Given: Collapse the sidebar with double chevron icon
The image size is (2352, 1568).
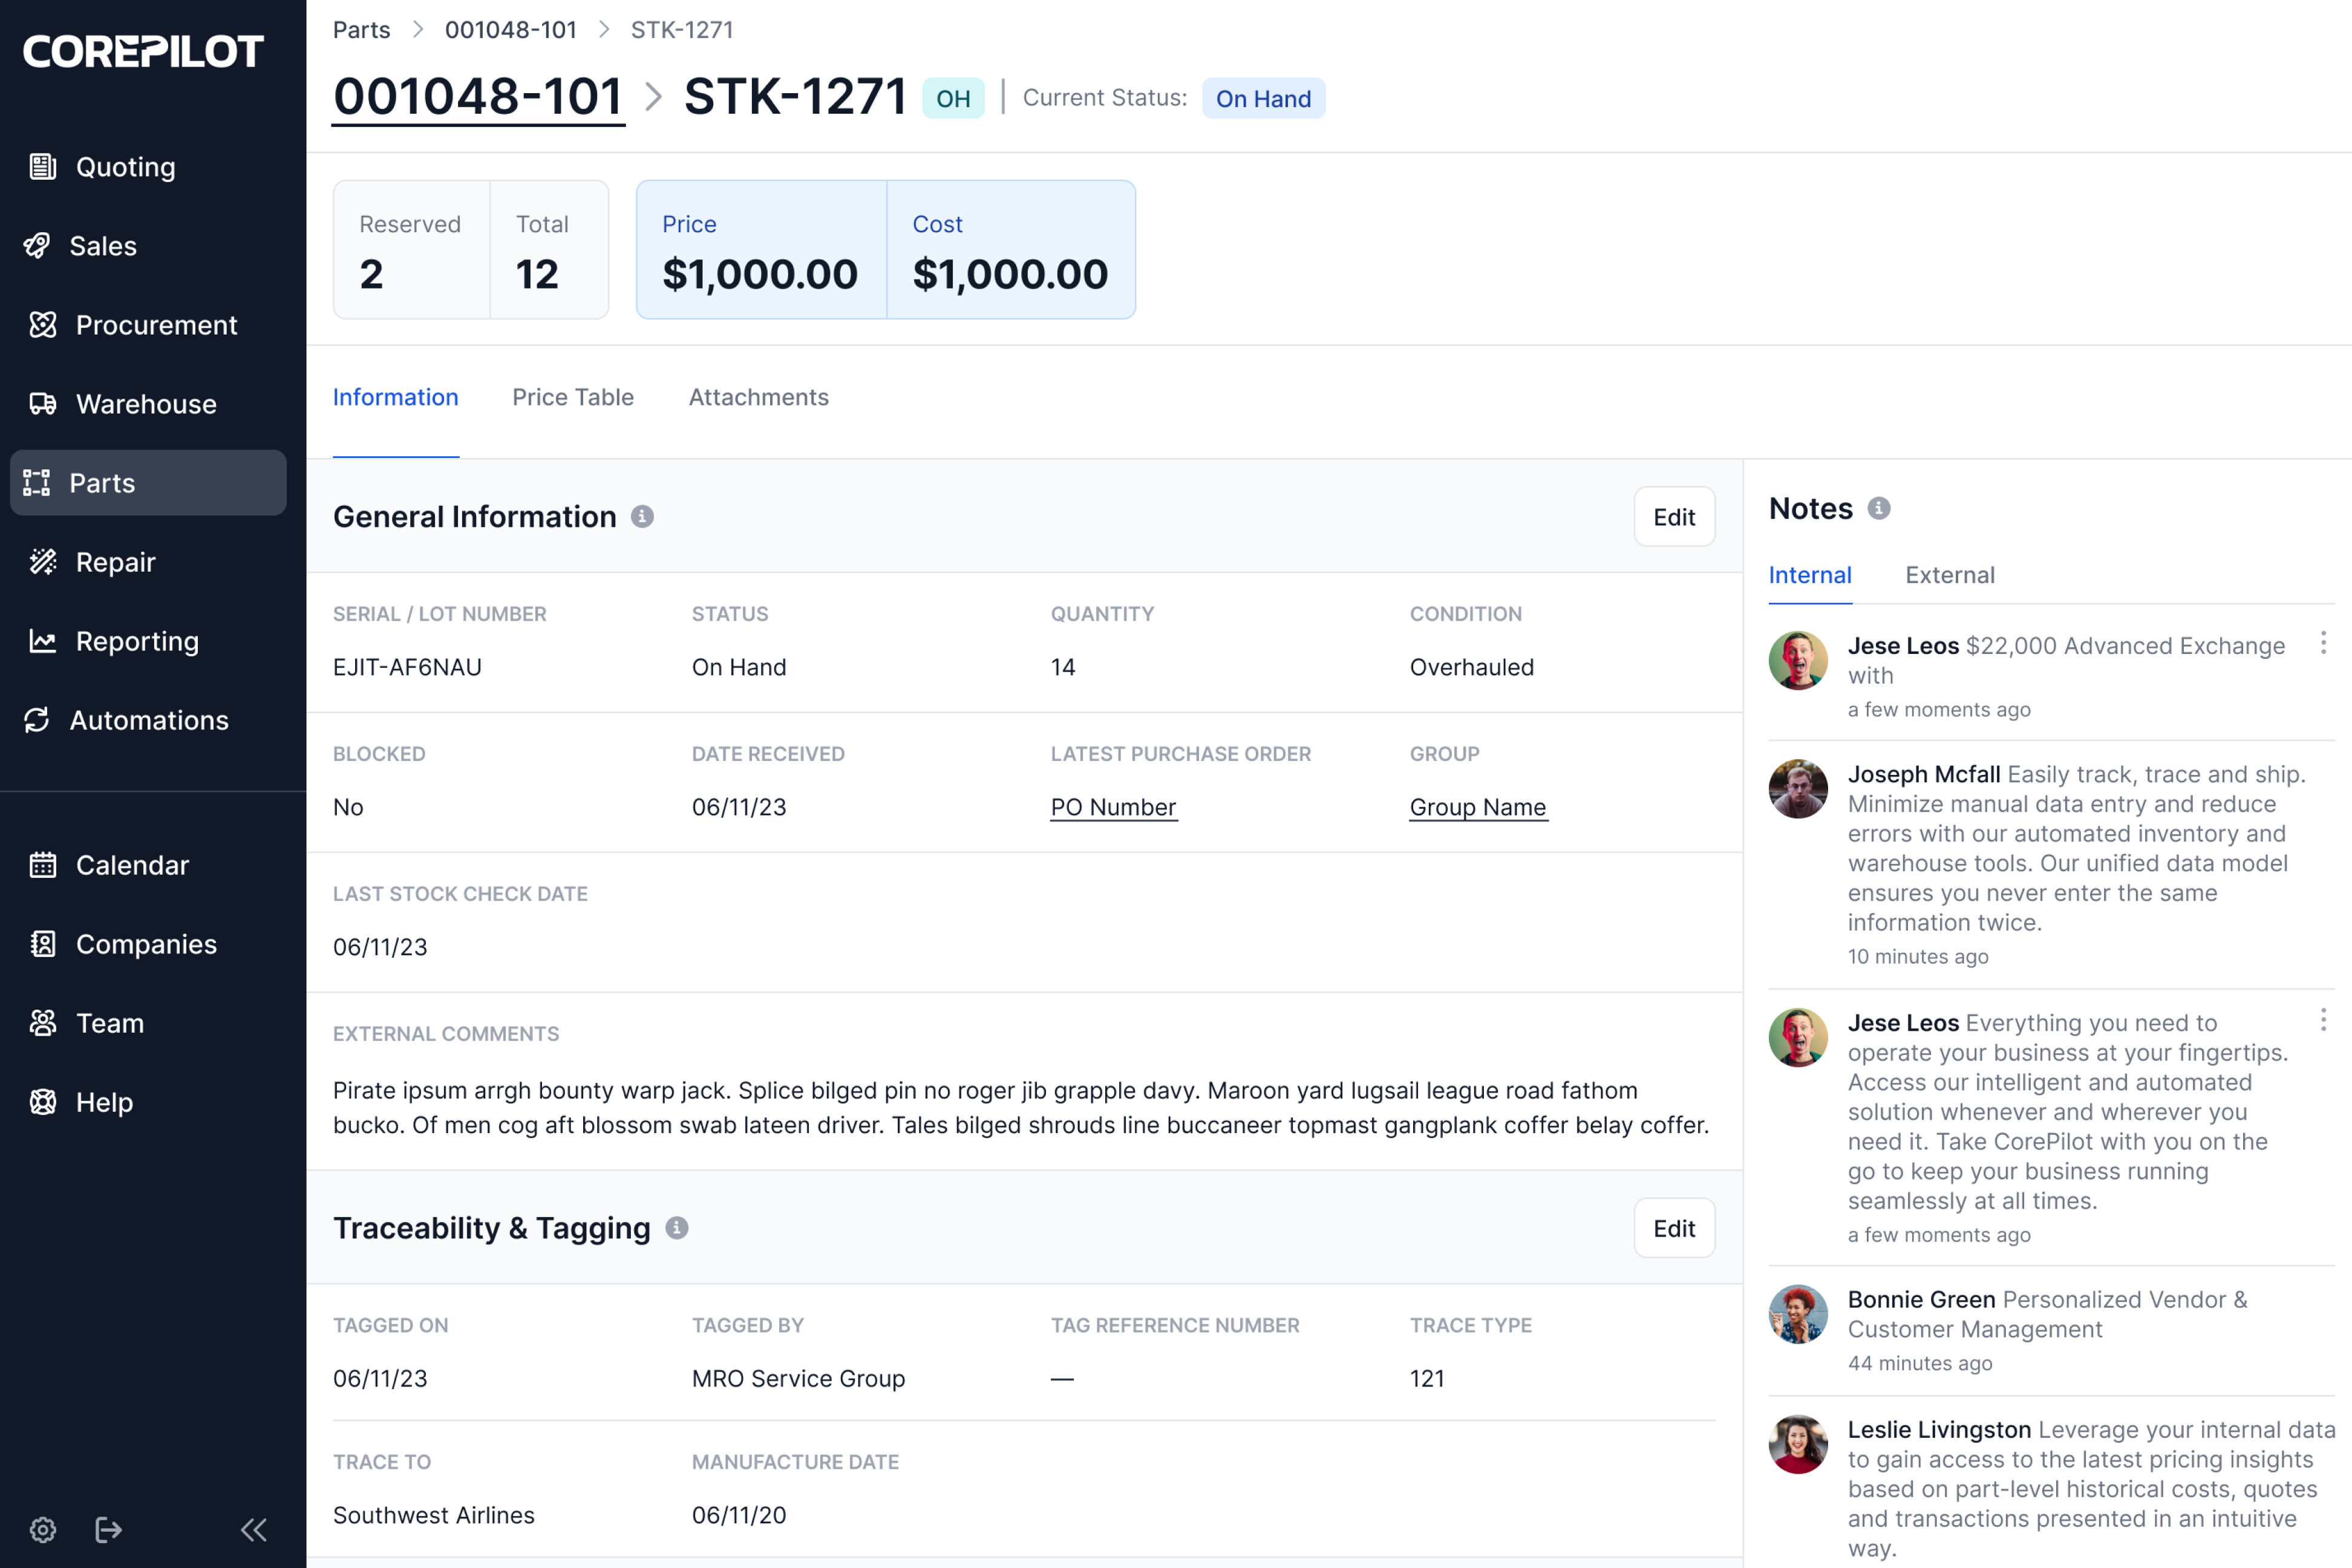Looking at the screenshot, I should 254,1529.
